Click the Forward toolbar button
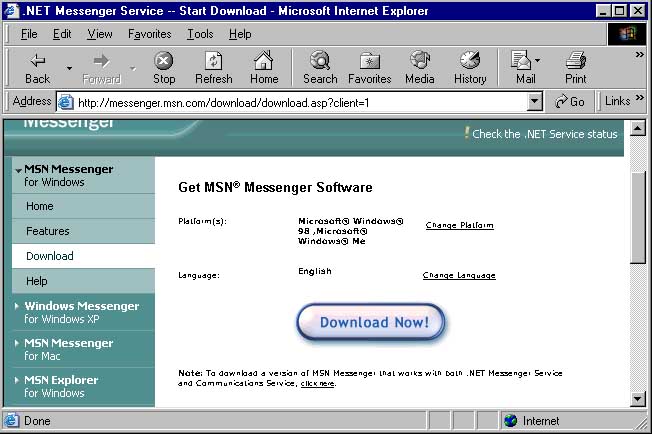The image size is (652, 434). [x=101, y=68]
